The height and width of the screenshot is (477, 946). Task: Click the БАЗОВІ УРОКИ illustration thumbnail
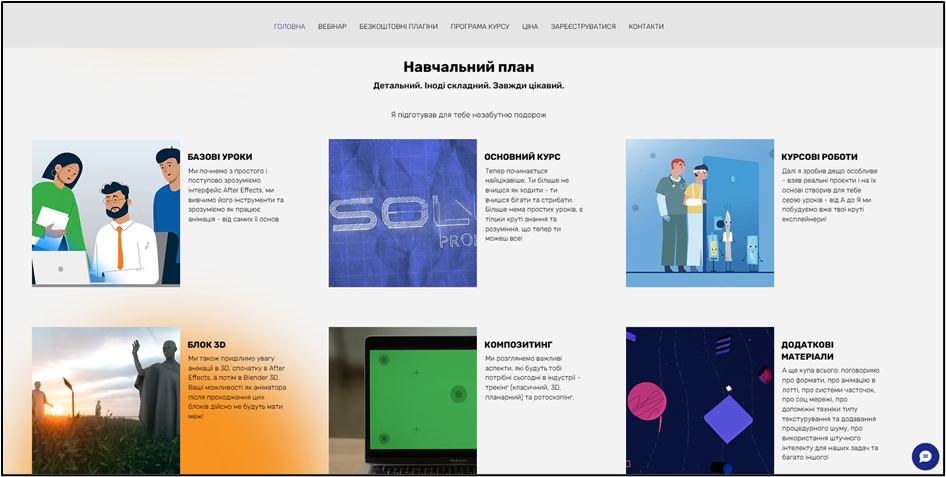coord(106,213)
